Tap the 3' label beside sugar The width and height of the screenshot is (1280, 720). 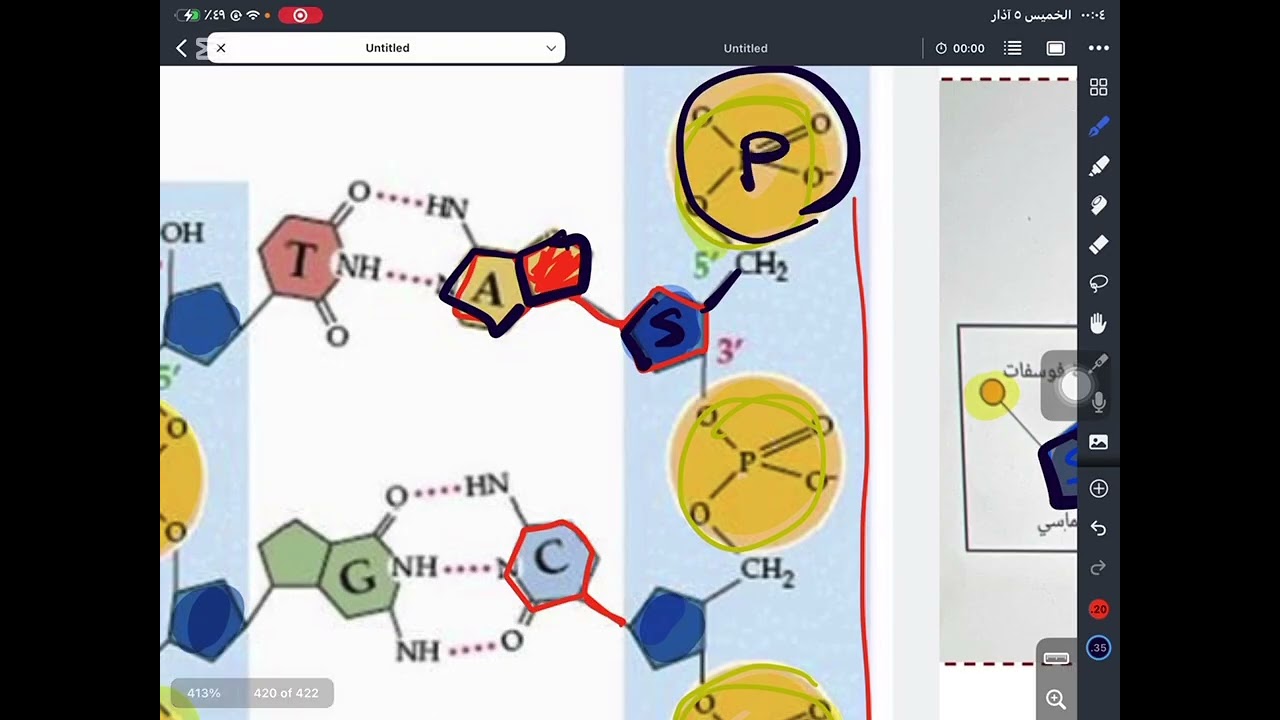point(729,350)
